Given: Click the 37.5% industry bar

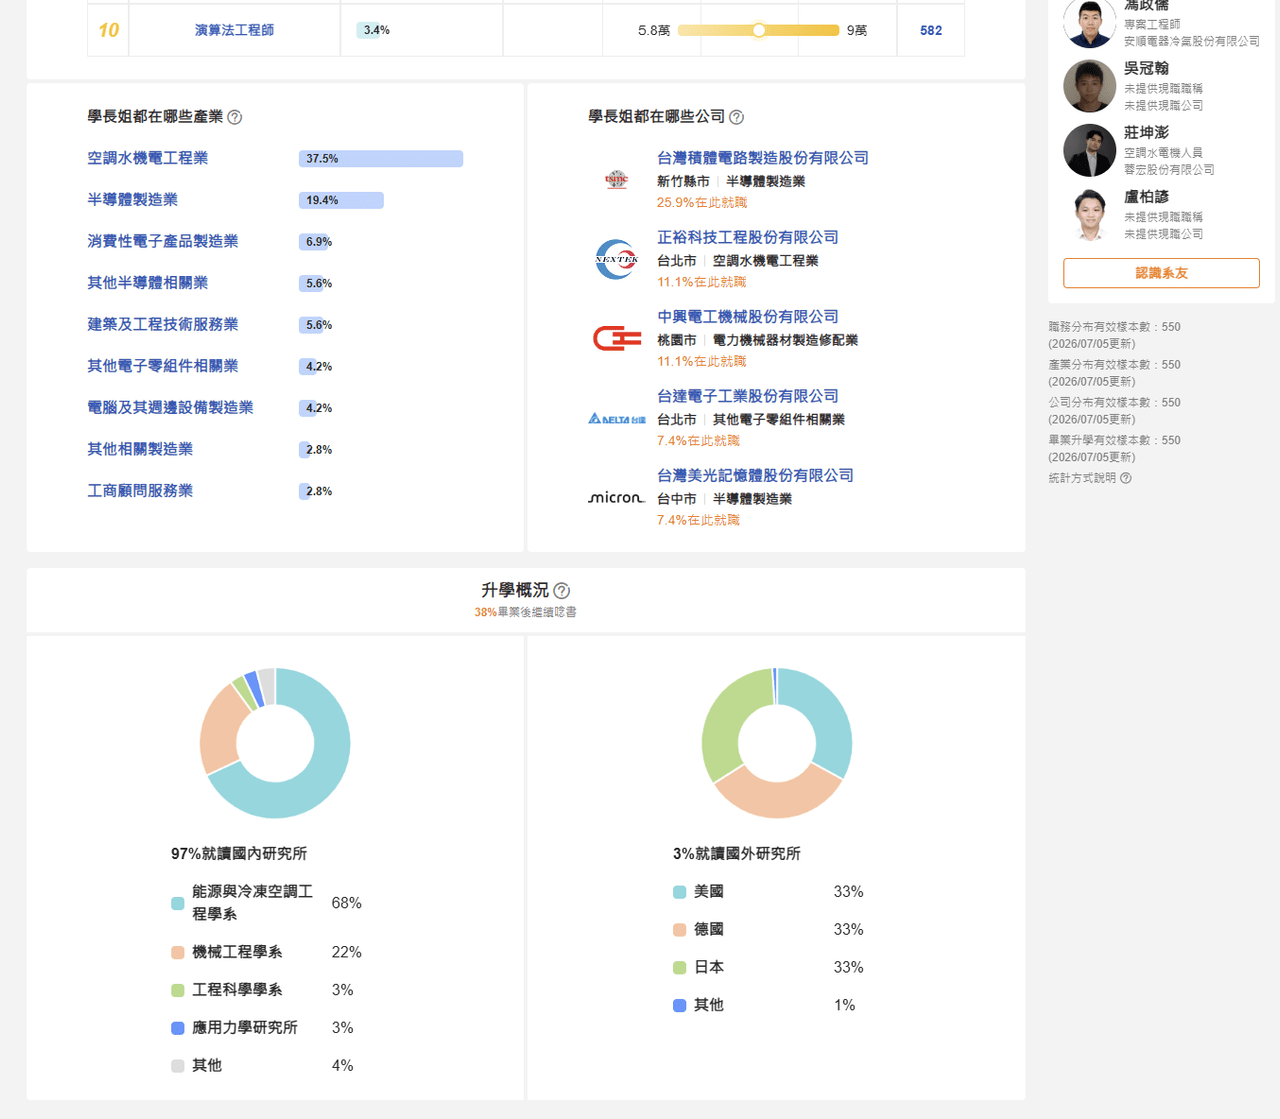Looking at the screenshot, I should click(x=381, y=158).
